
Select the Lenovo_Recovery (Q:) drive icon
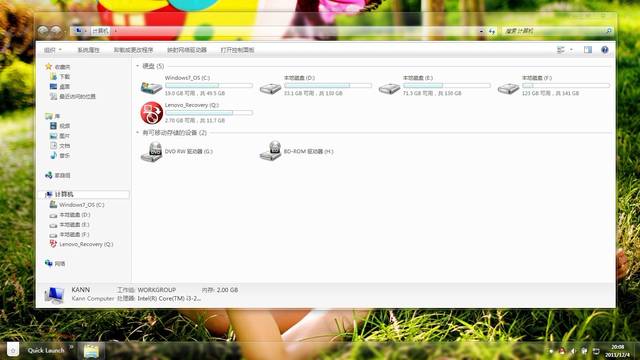tap(151, 113)
